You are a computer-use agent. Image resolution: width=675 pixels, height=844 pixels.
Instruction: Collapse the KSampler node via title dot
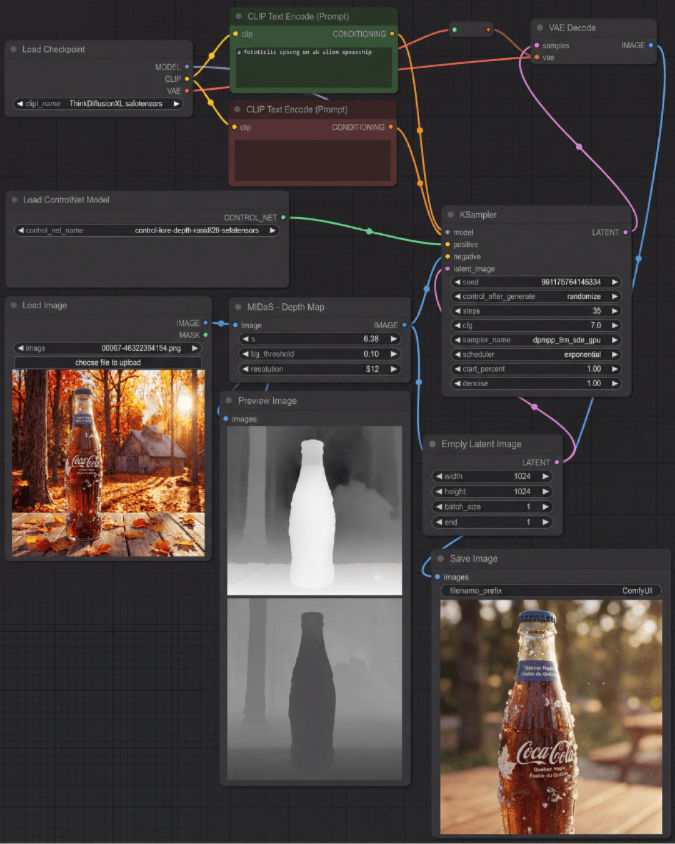452,215
